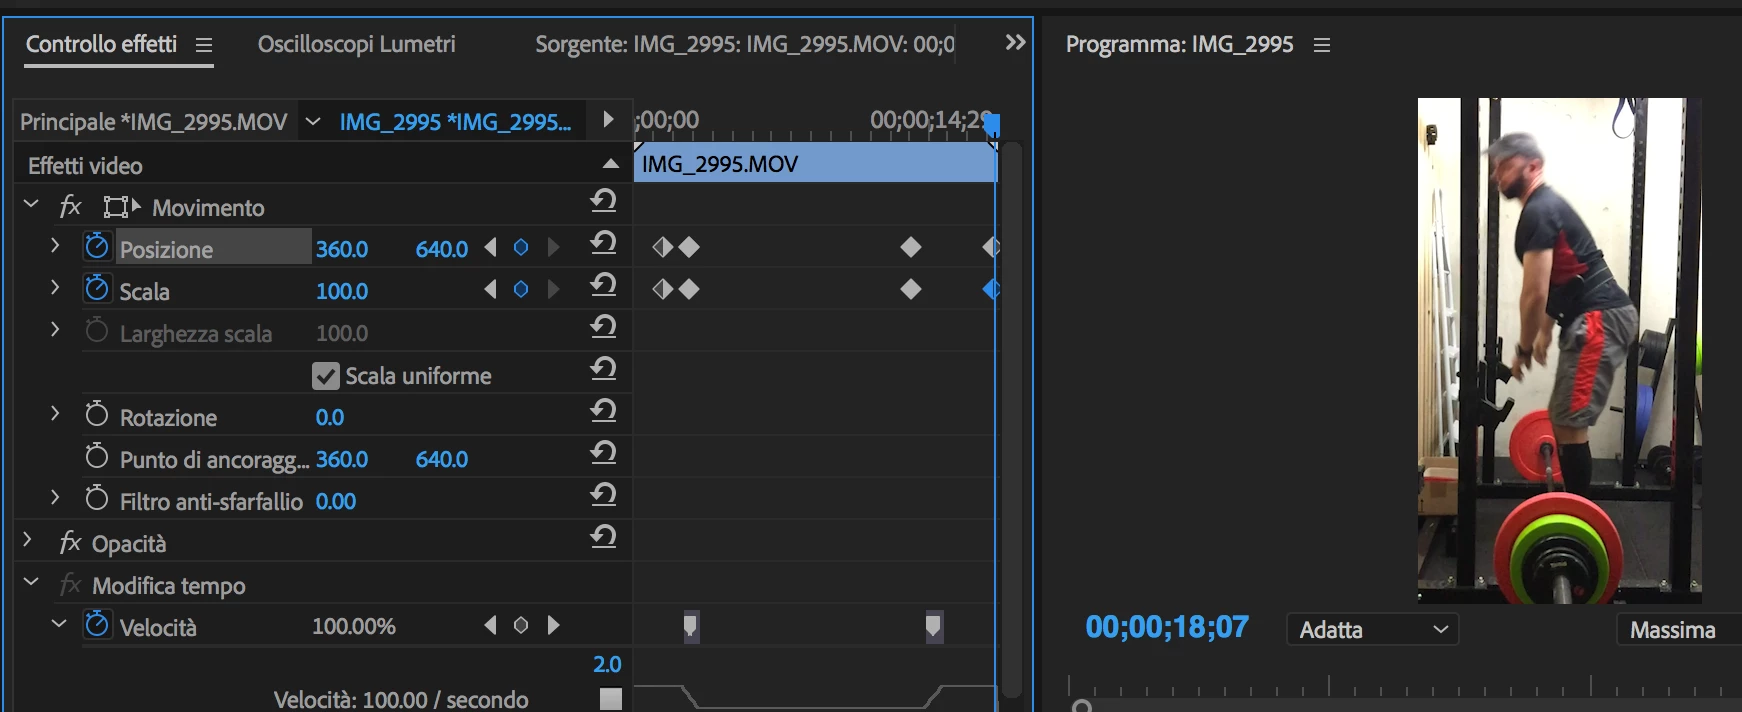Select the IMG_2995.MOV clip bar in effect timeline
The image size is (1742, 712).
(816, 163)
